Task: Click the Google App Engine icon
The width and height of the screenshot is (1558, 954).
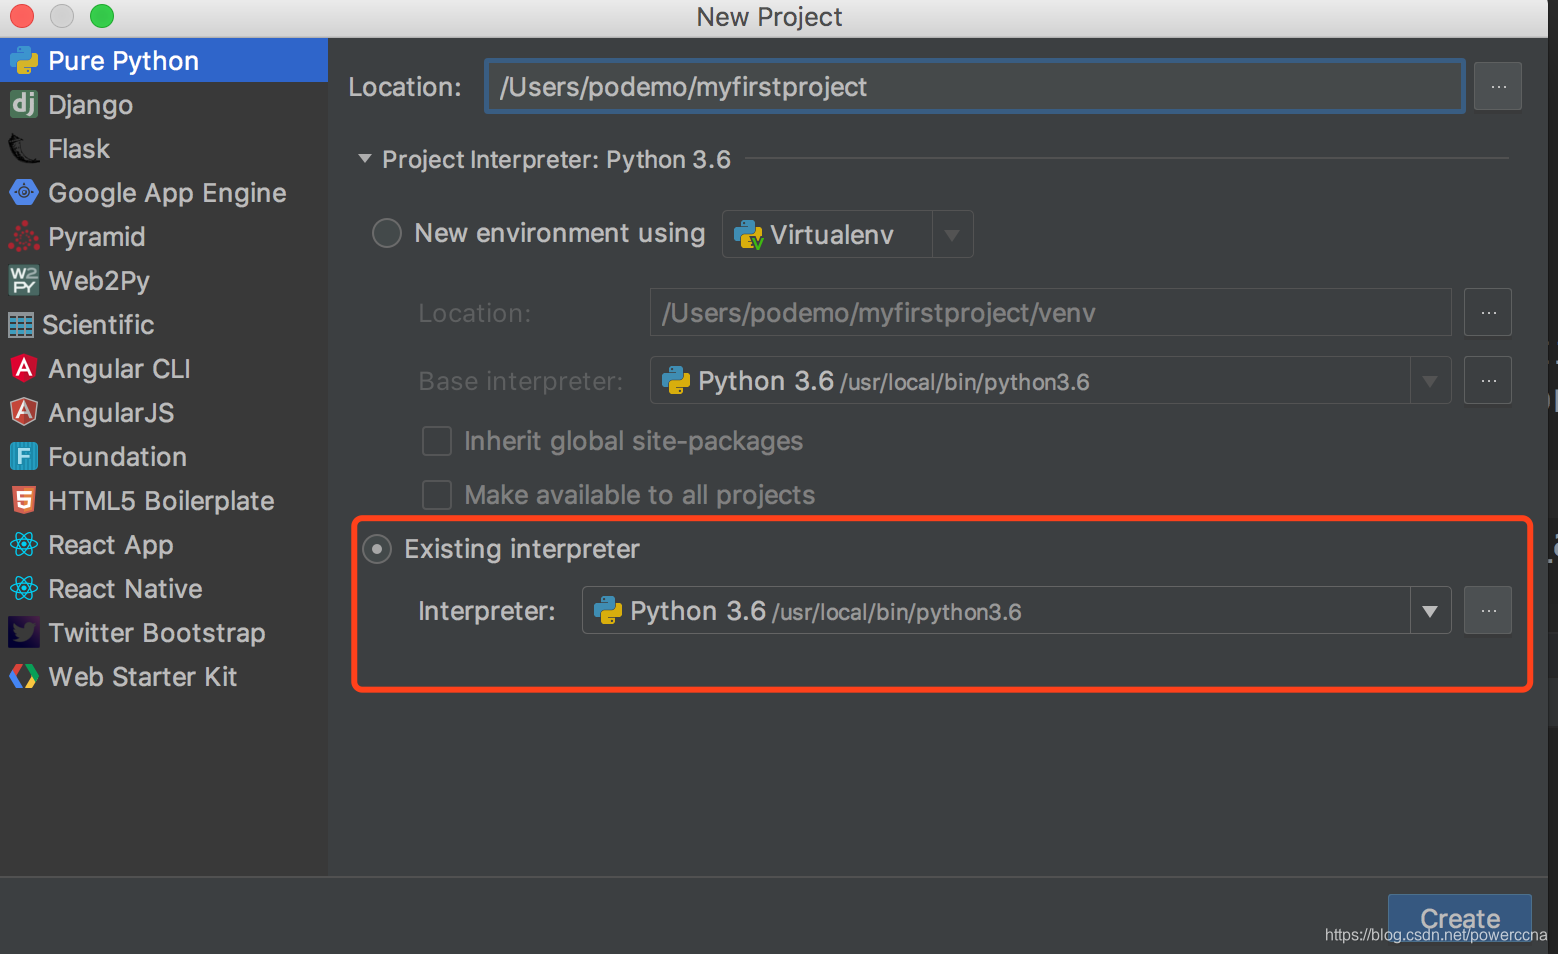Action: (24, 192)
